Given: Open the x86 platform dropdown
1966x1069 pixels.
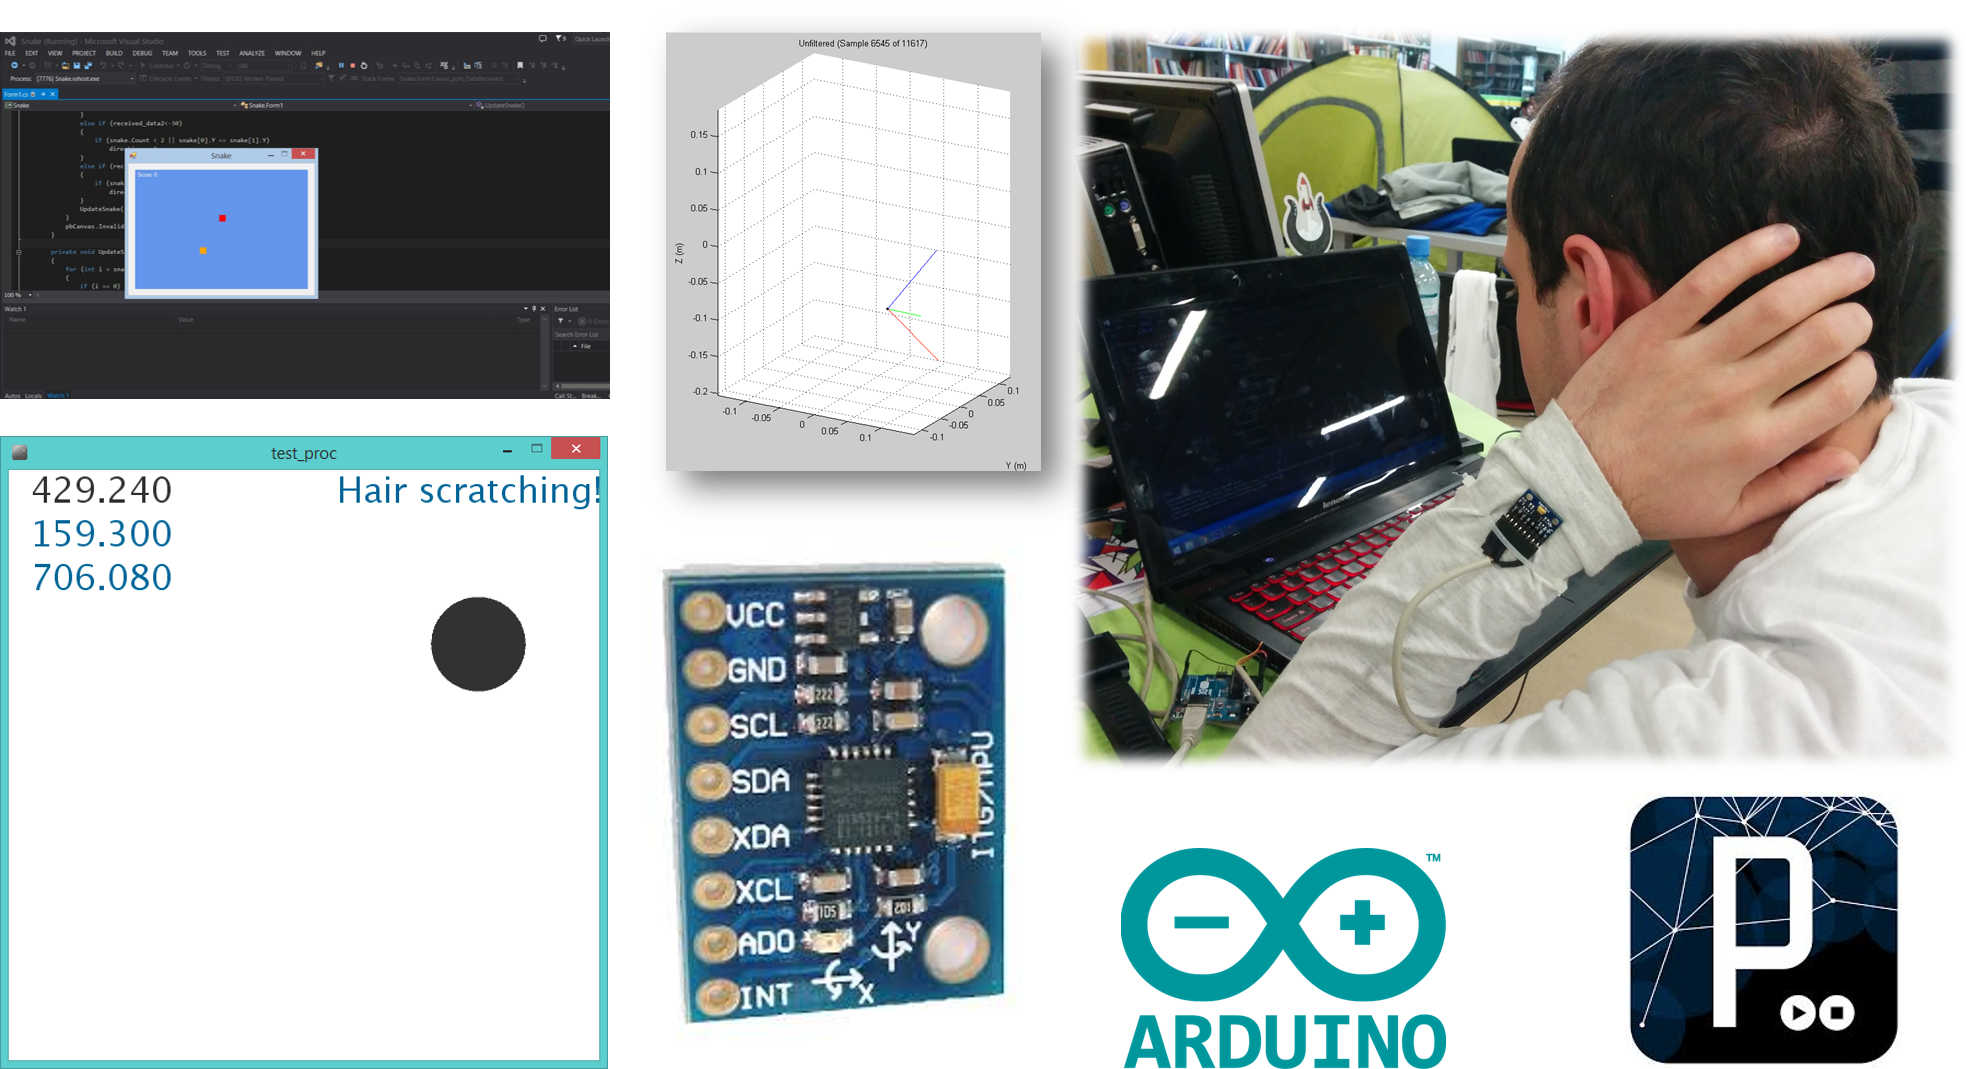Looking at the screenshot, I should pos(265,66).
